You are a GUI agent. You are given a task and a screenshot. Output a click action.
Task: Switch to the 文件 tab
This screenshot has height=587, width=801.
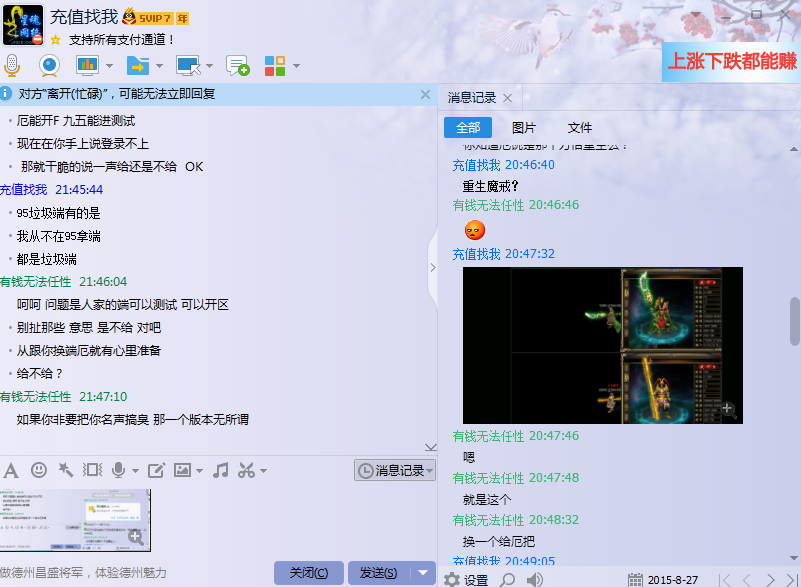pyautogui.click(x=580, y=128)
